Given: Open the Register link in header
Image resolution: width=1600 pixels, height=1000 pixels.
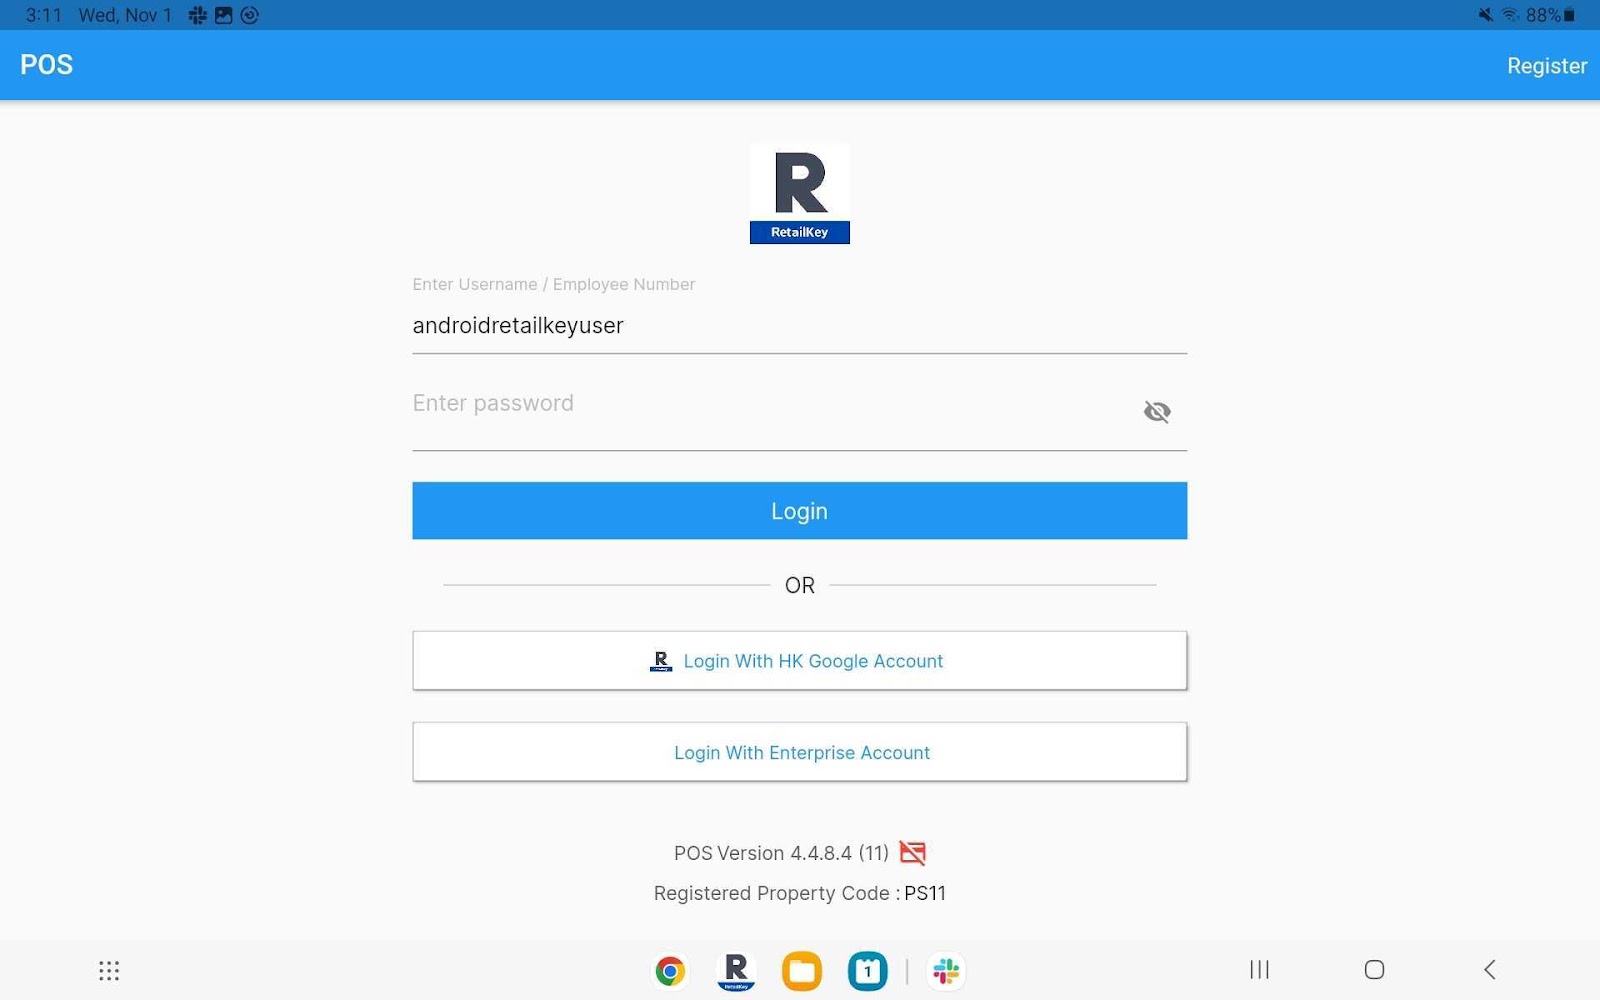Looking at the screenshot, I should click(x=1547, y=66).
